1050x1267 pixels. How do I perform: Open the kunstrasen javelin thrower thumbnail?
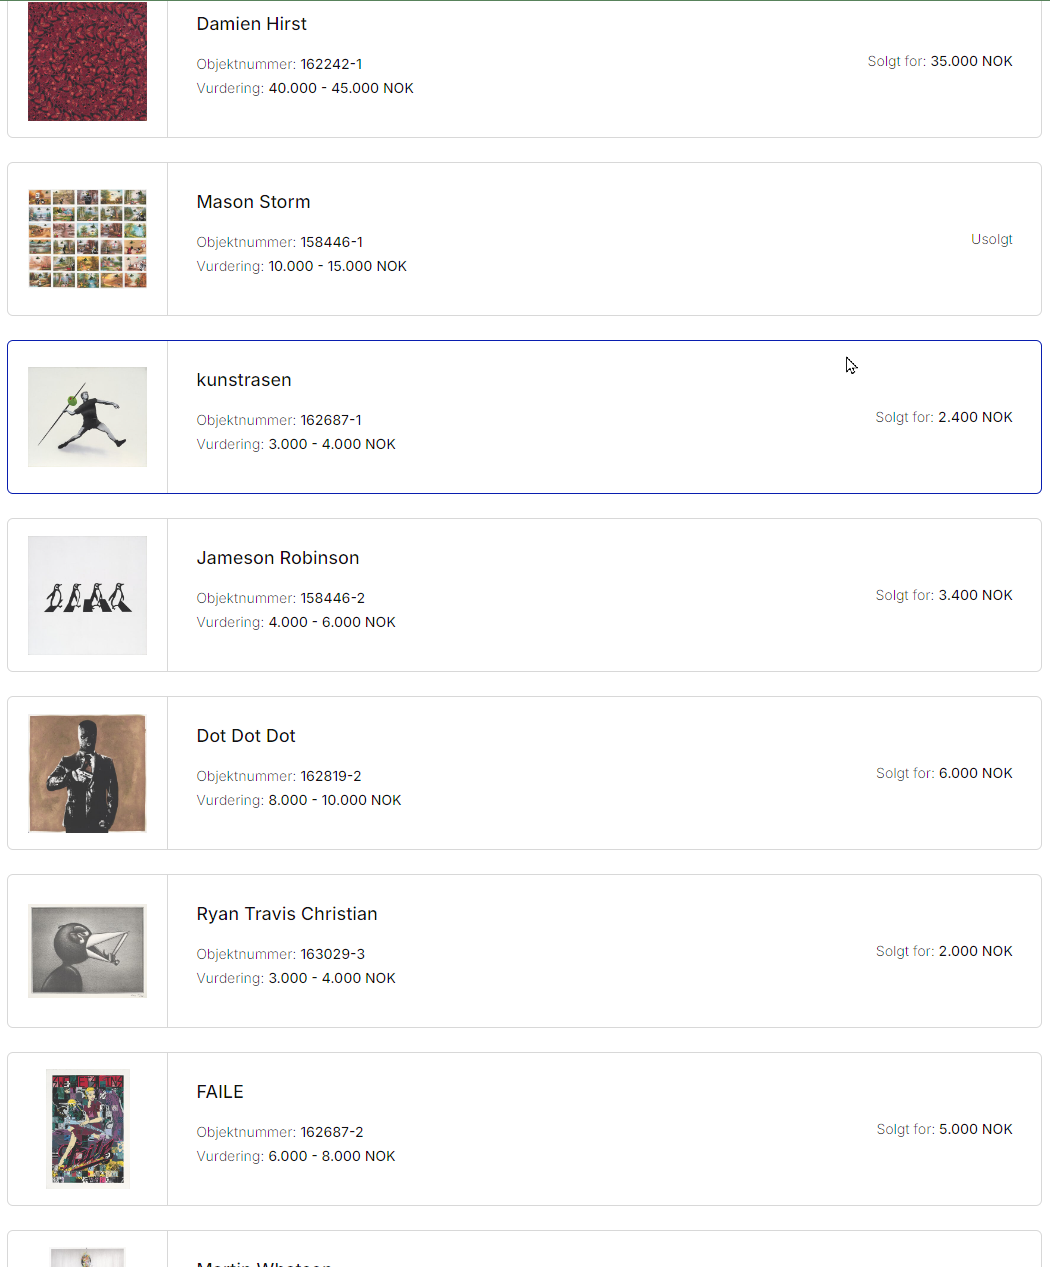coord(87,417)
